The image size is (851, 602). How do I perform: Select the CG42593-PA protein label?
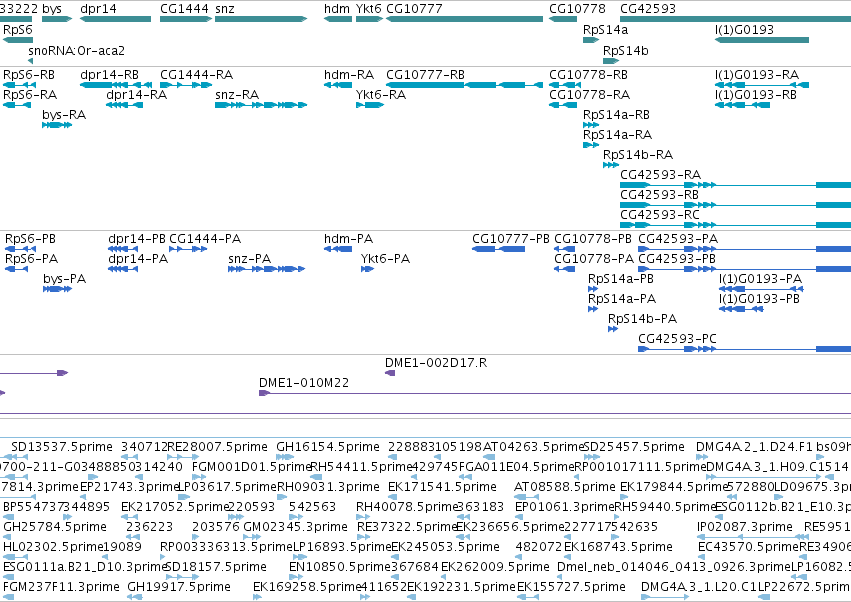click(x=678, y=238)
